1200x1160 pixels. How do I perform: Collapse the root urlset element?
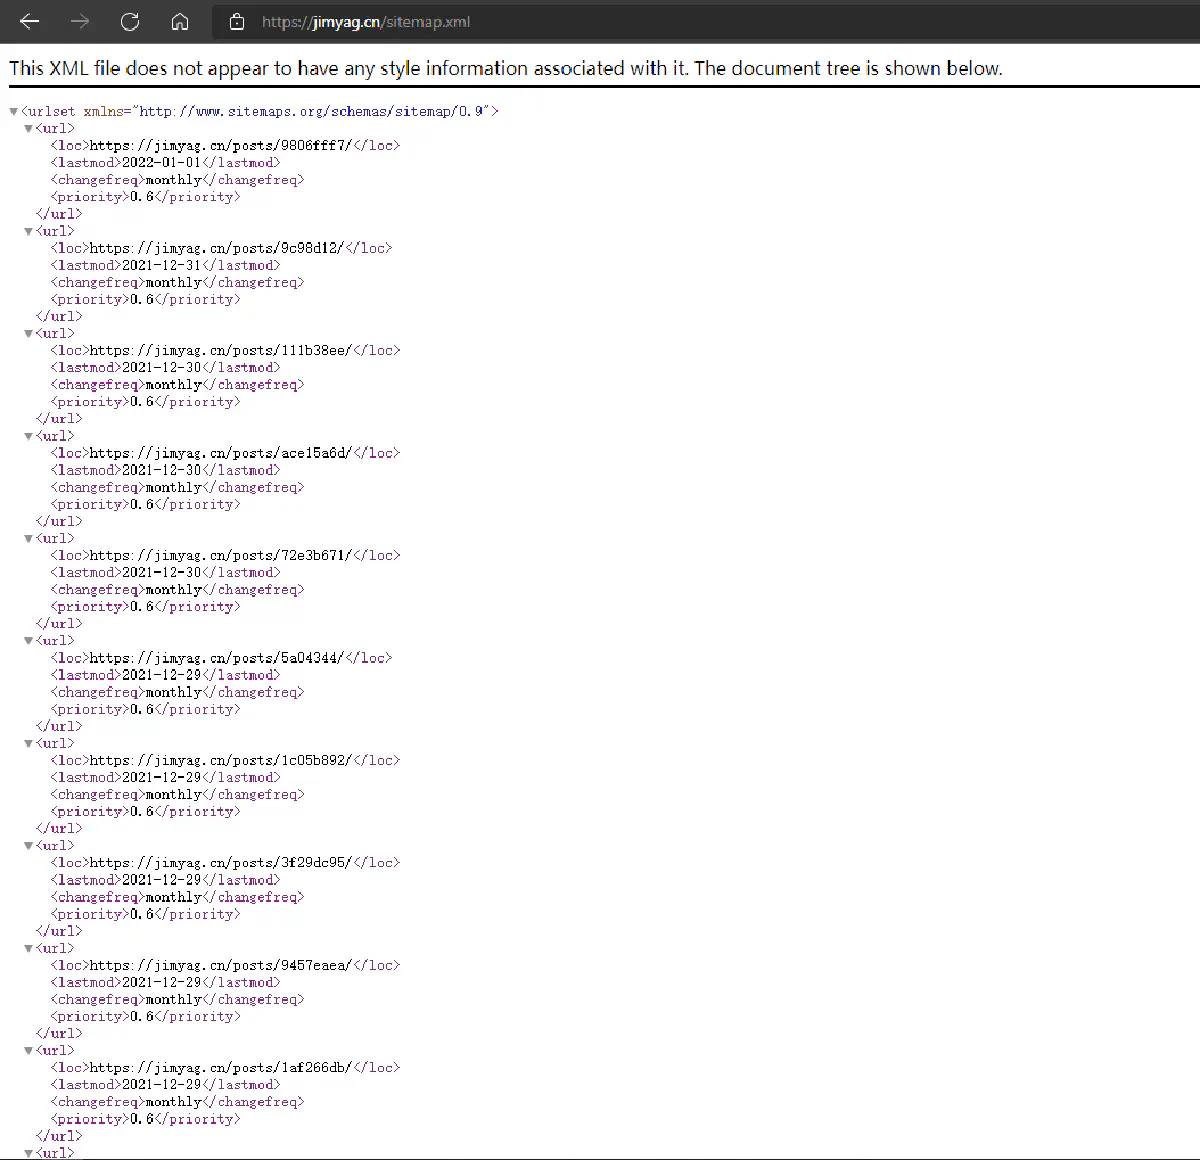coord(13,112)
